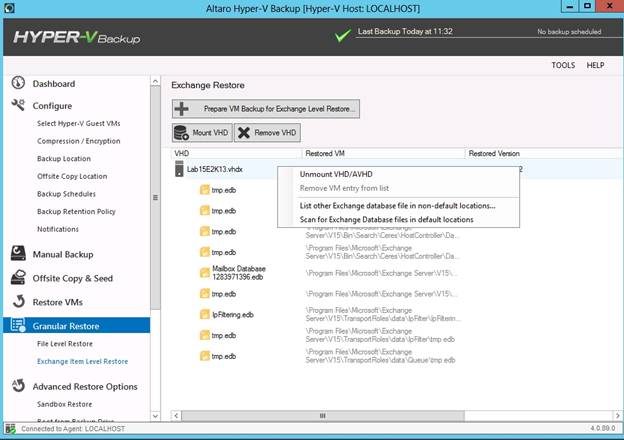Click the folder icon of Mailbox Database 1283971396.edb
624x440 pixels.
pos(205,273)
